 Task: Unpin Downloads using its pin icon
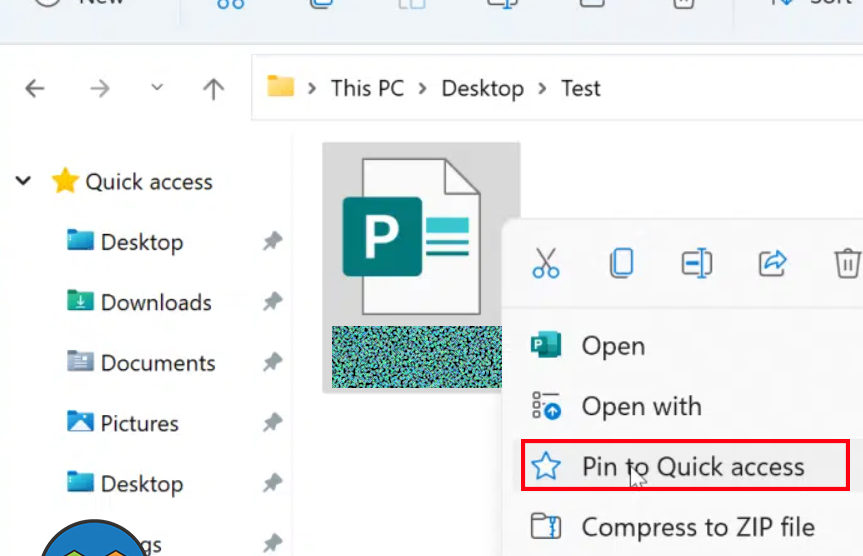[272, 302]
